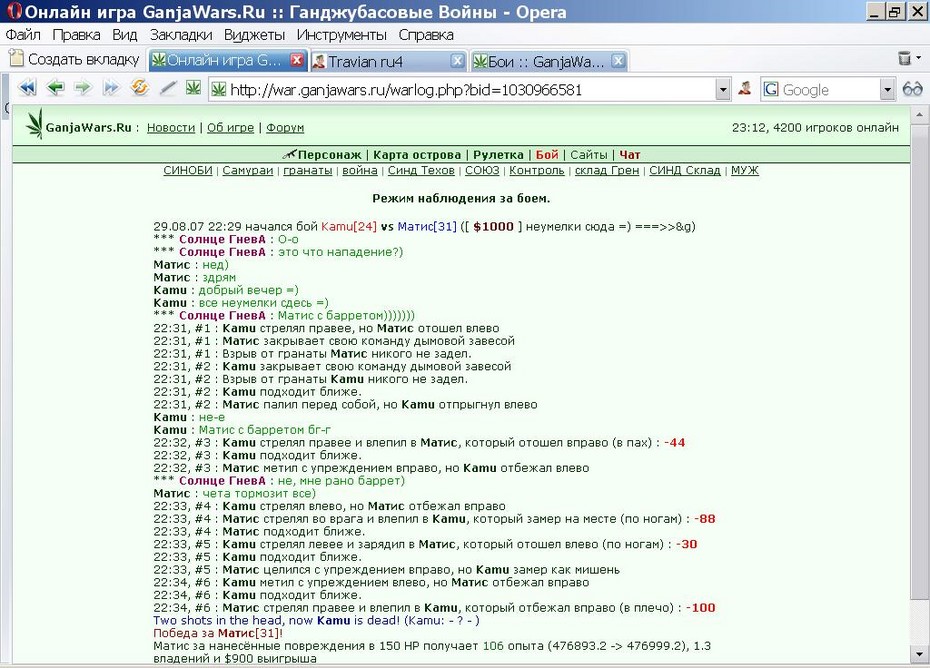Click the "23:12, 4200 игроков онлайн" status text
Viewport: 930px width, 668px height.
point(816,128)
